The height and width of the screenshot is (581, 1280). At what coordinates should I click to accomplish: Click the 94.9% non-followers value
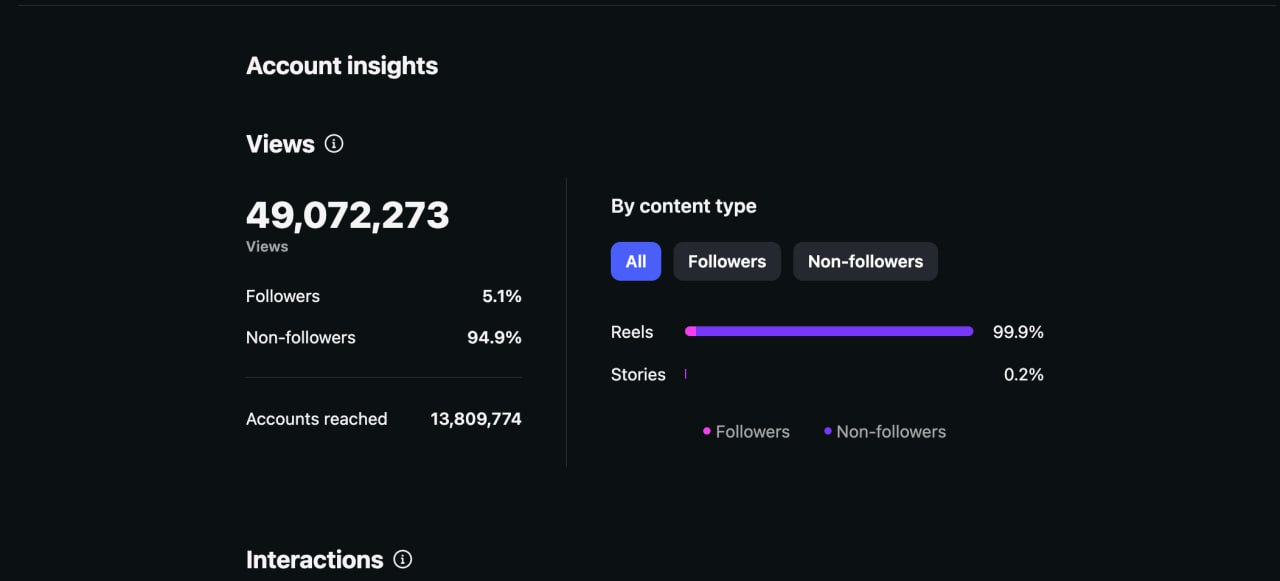tap(494, 338)
